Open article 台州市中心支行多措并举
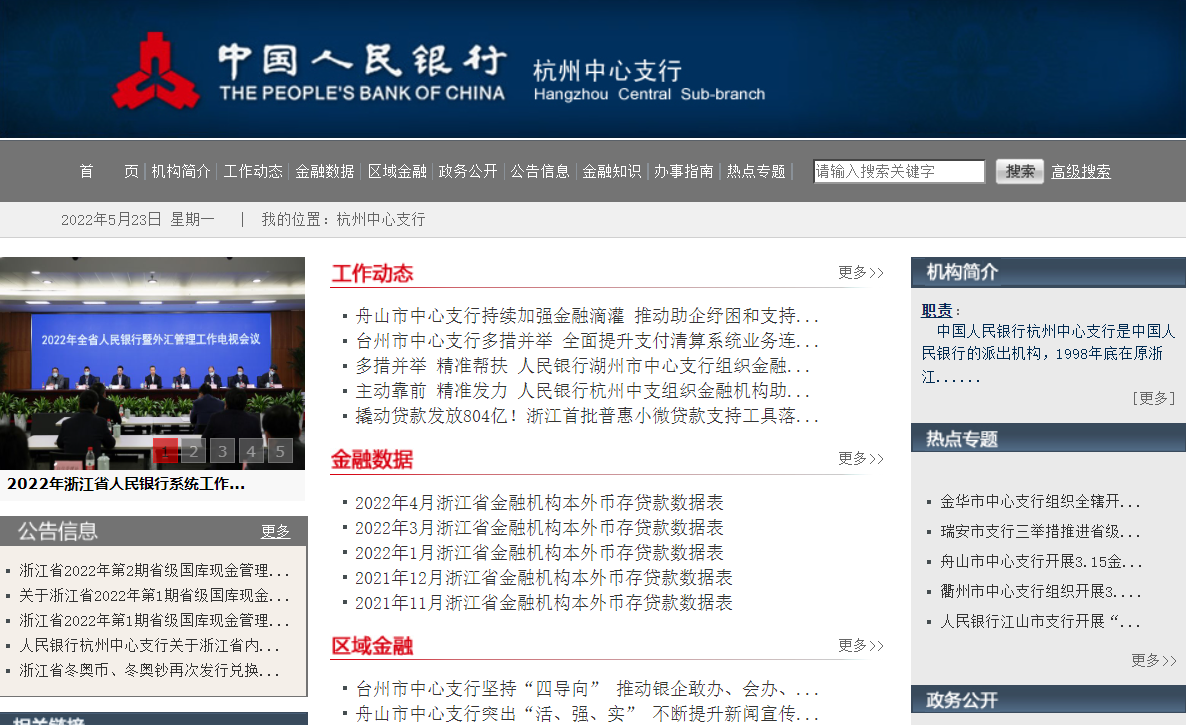 pos(587,341)
